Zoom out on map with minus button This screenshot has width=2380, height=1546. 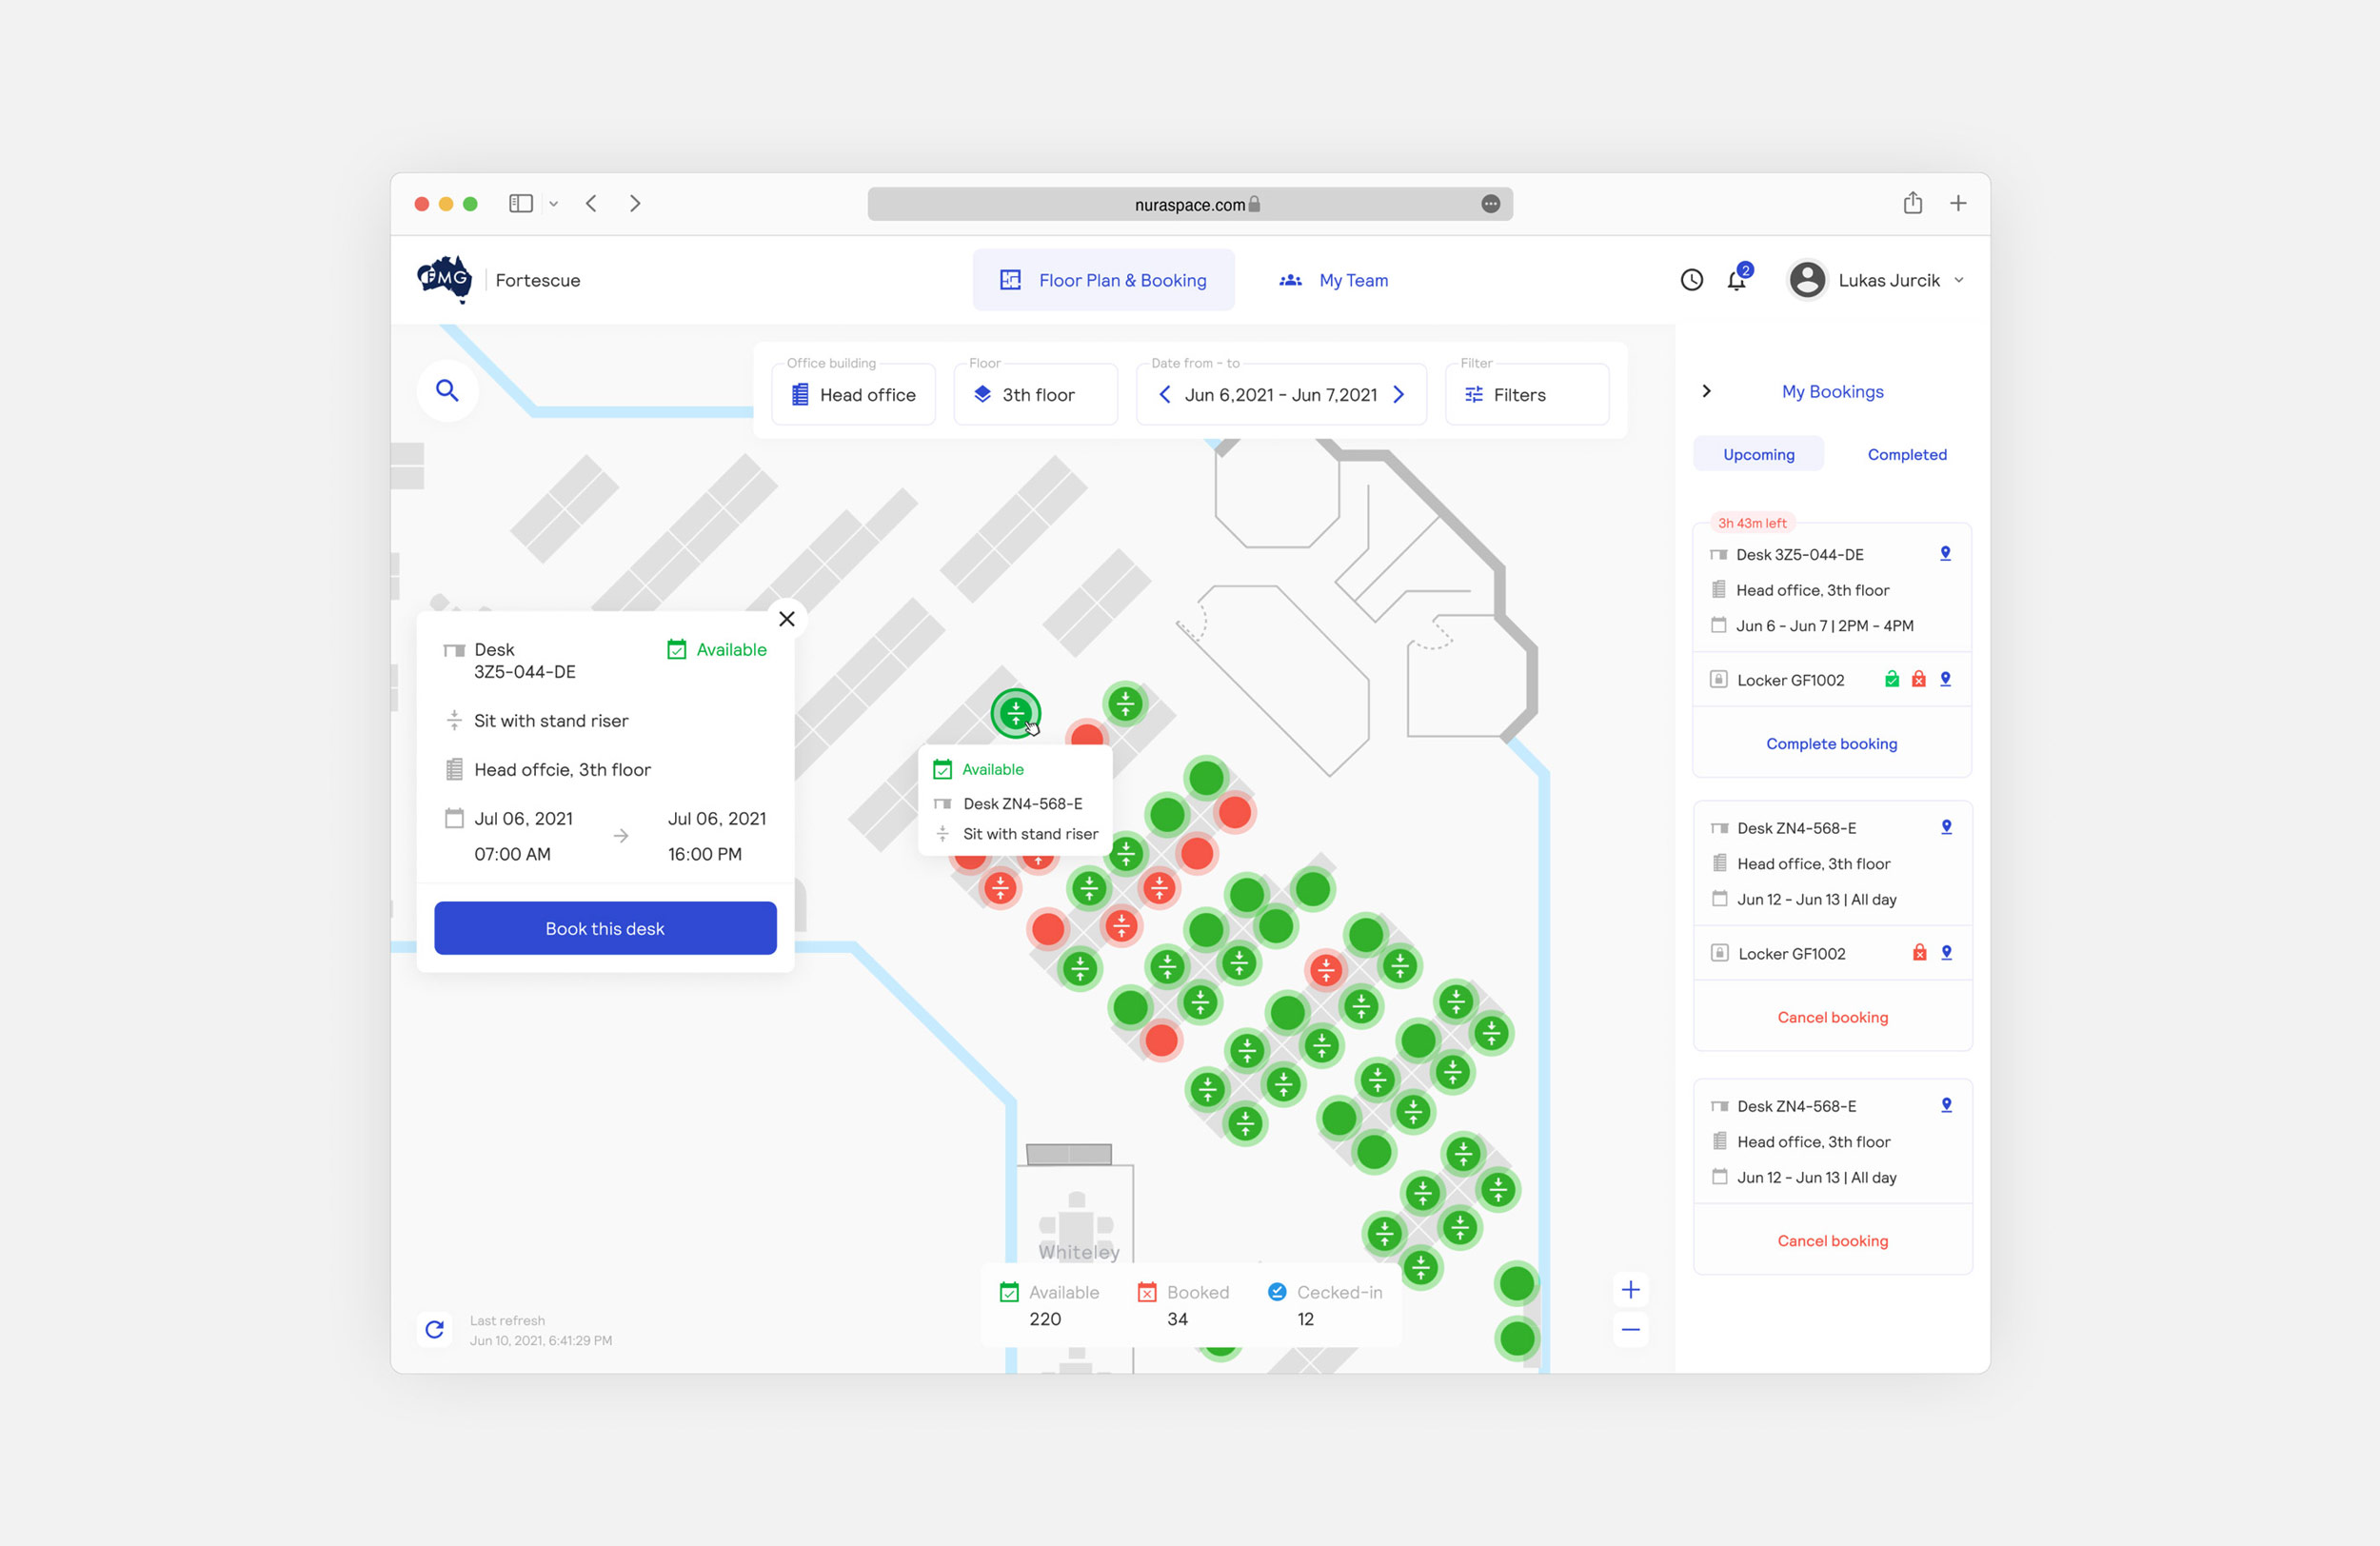click(x=1631, y=1329)
